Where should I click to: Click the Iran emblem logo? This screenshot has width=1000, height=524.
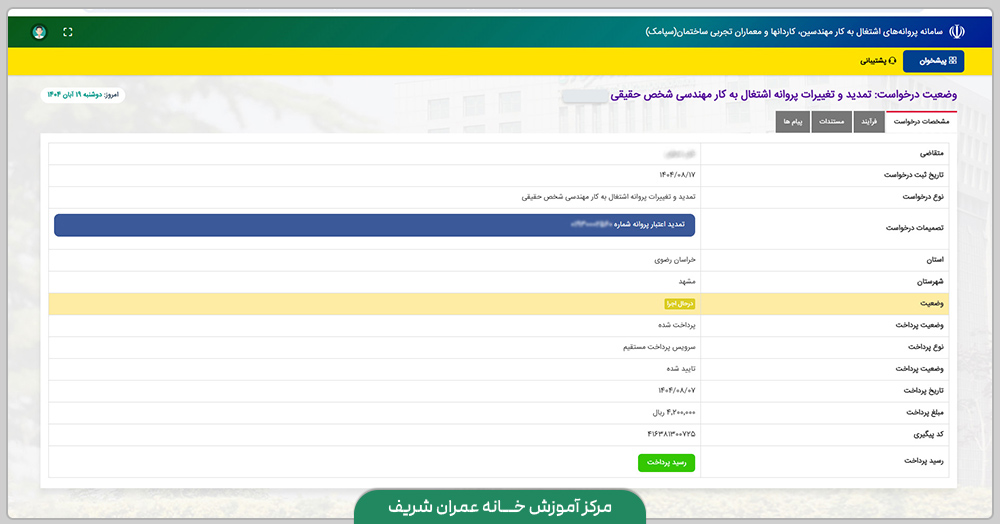coord(957,31)
